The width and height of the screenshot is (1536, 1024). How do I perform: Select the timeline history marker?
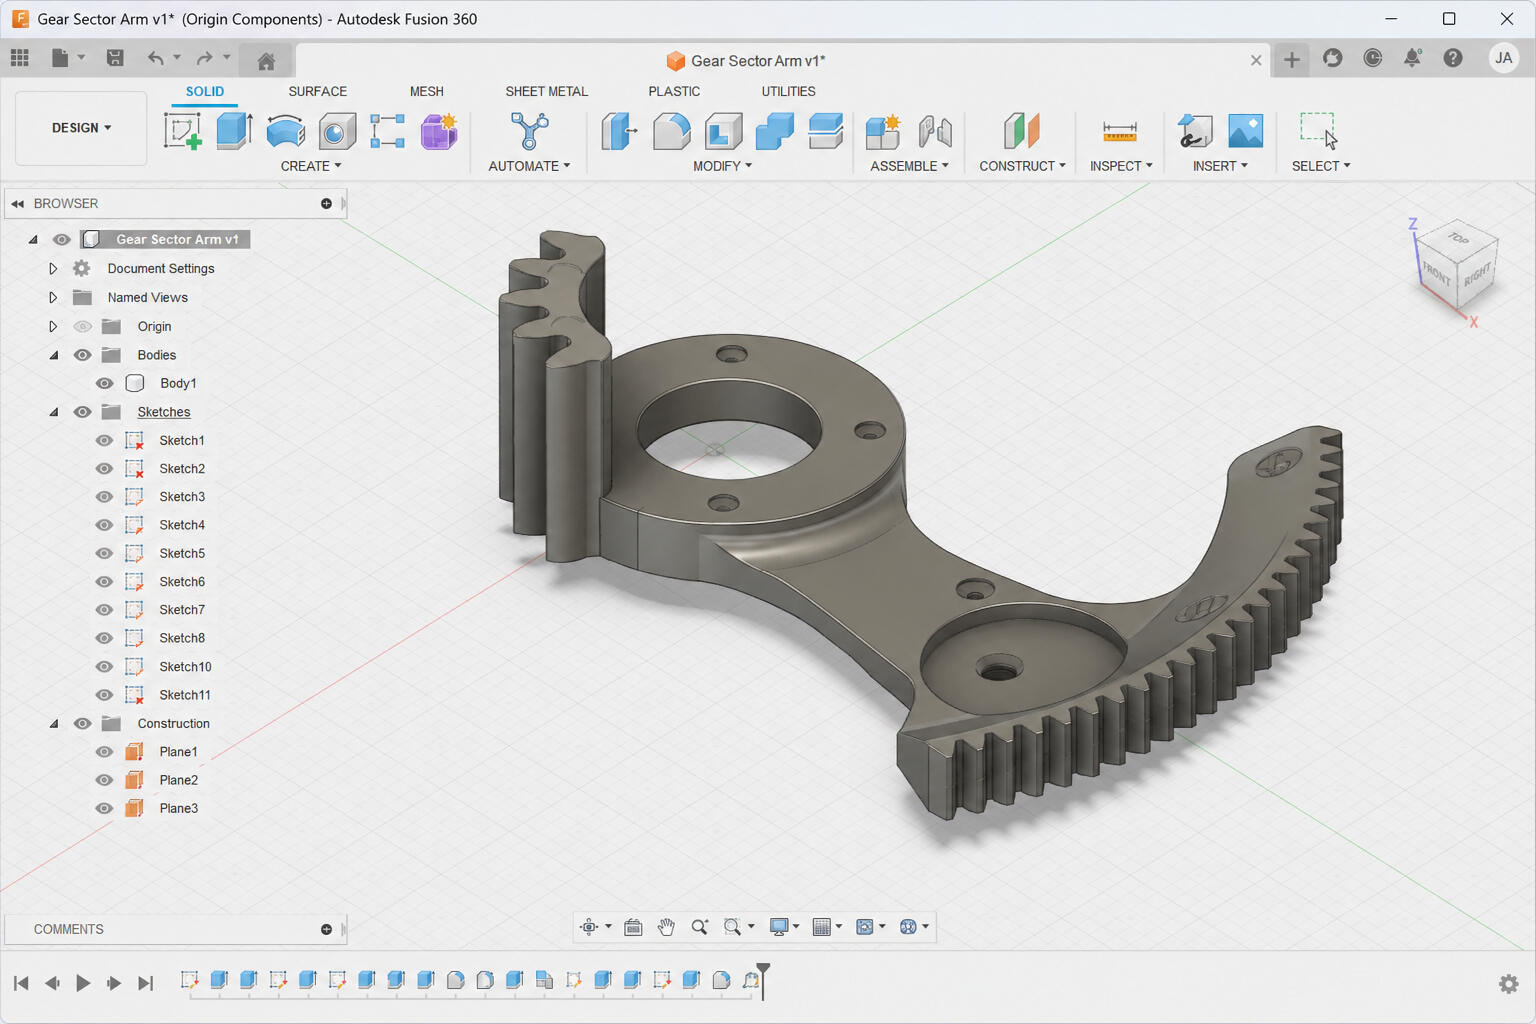coord(763,980)
